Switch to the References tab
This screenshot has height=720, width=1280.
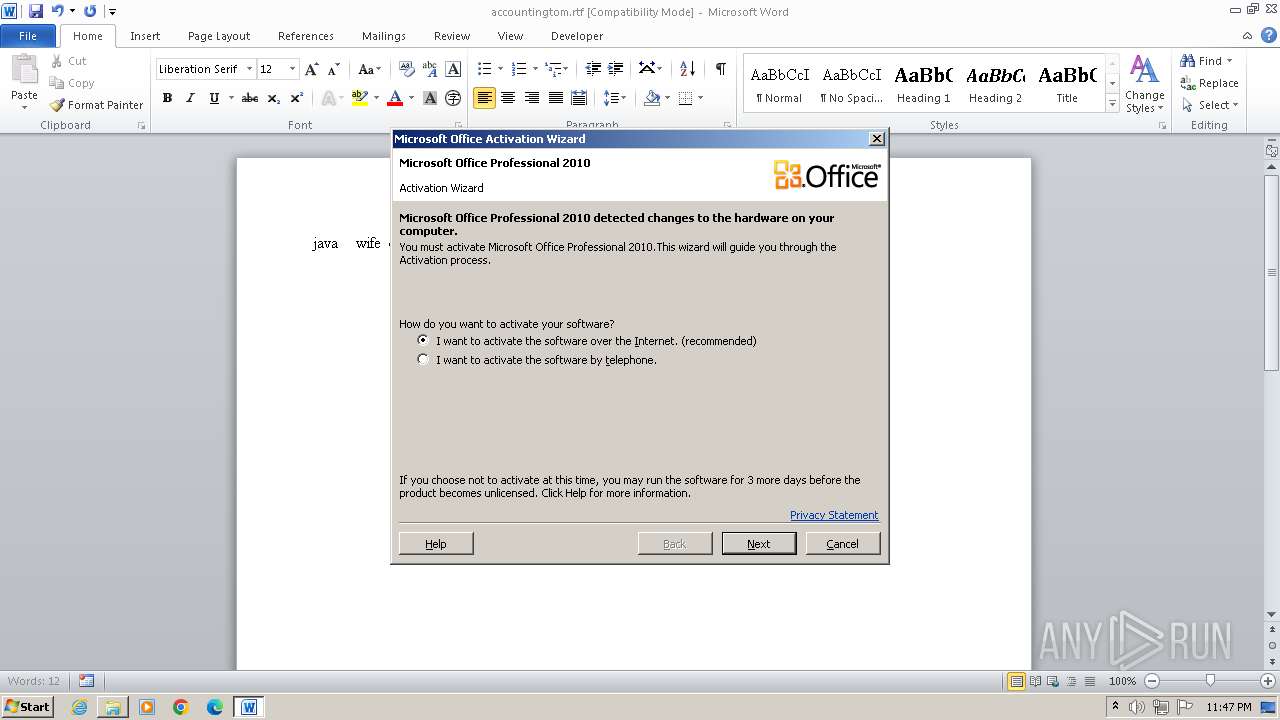tap(306, 36)
